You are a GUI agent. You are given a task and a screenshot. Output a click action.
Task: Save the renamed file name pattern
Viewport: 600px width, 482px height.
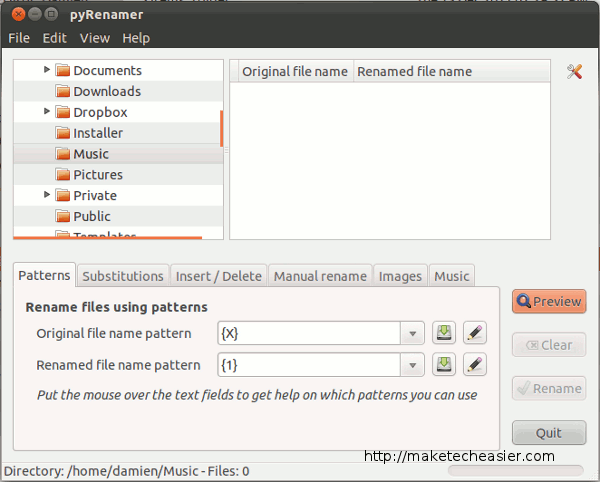point(444,365)
